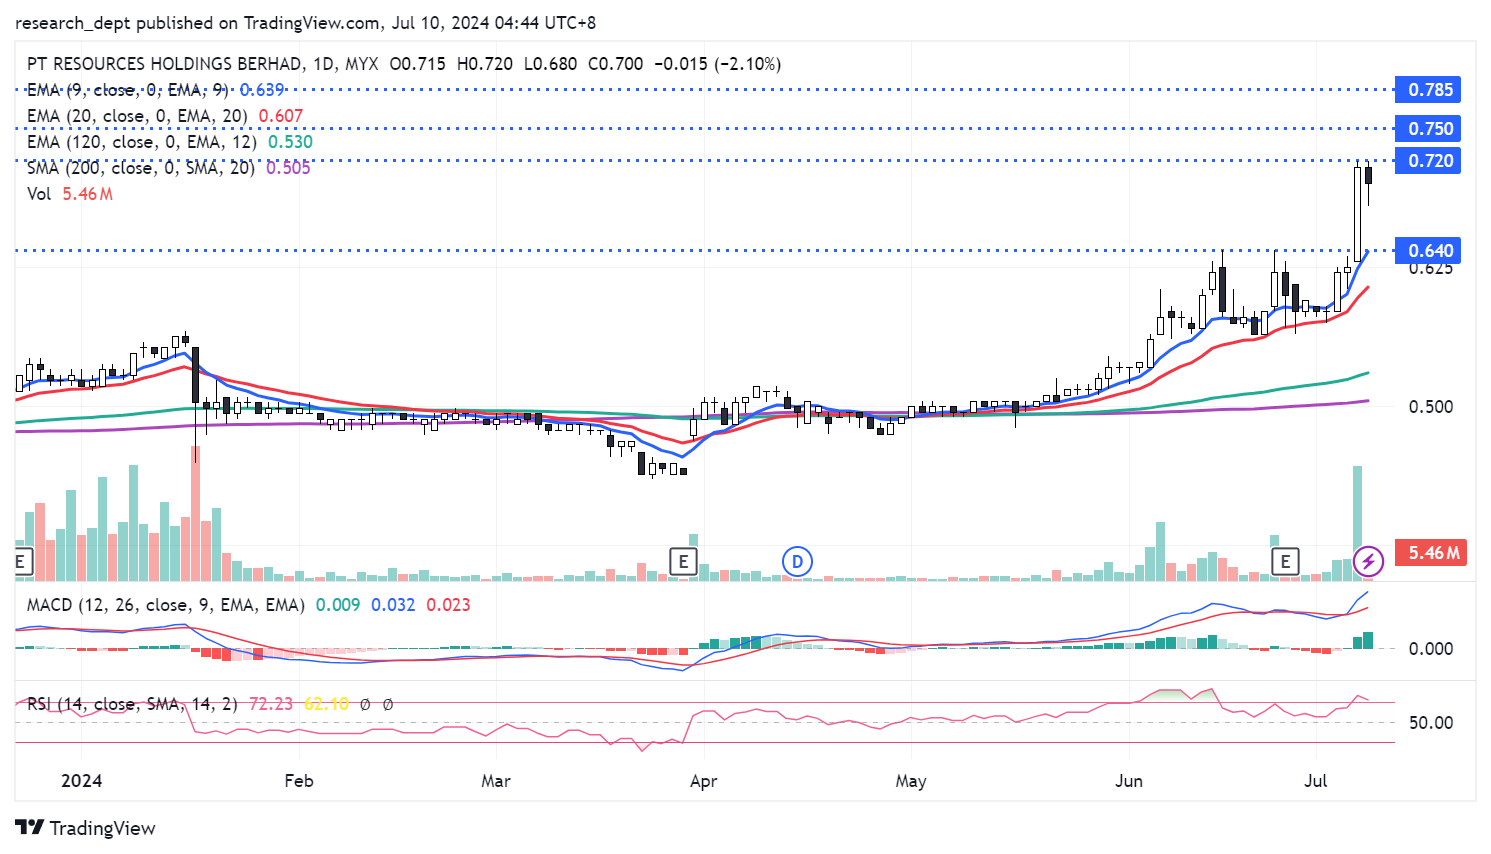
Task: Select the 0.750 price level label
Action: click(1430, 129)
